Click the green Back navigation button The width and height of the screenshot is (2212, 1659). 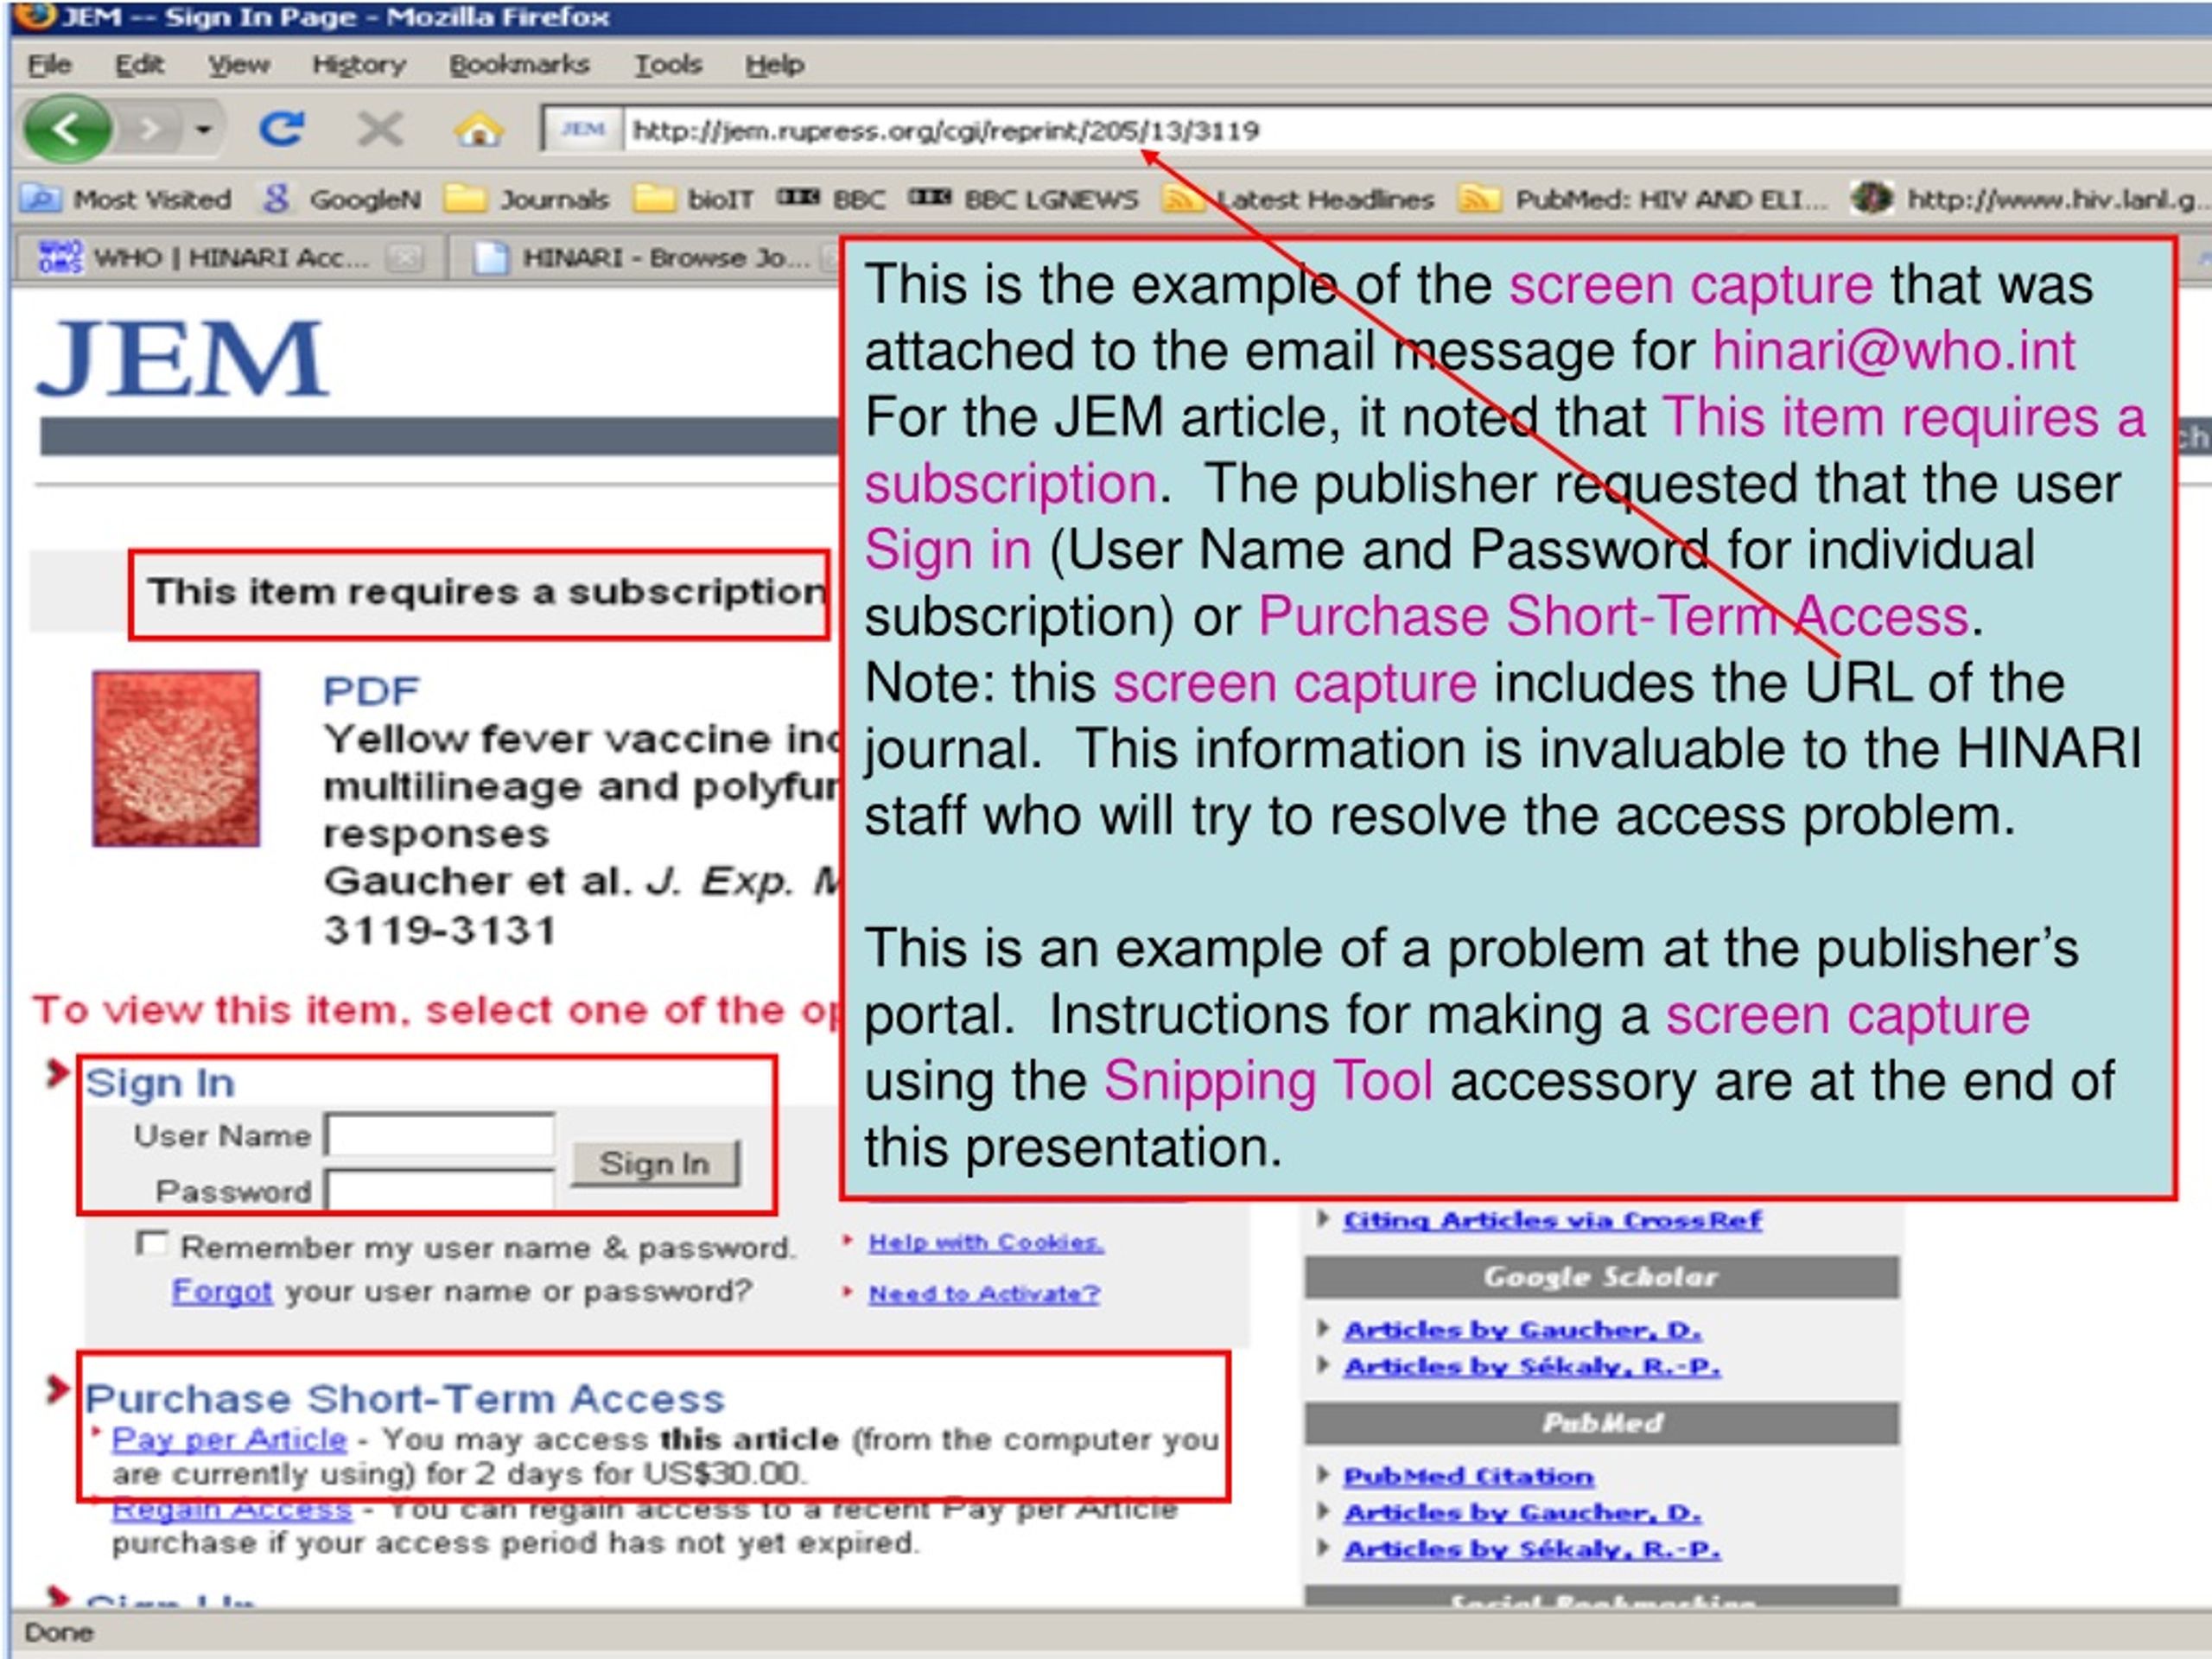click(x=68, y=129)
